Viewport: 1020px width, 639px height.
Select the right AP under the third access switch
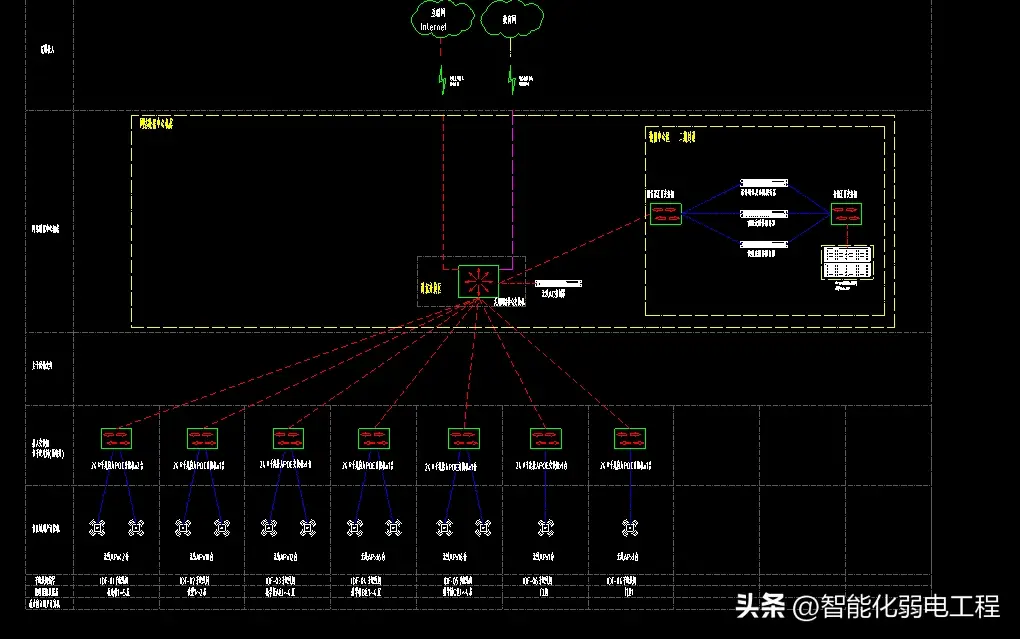pos(308,528)
